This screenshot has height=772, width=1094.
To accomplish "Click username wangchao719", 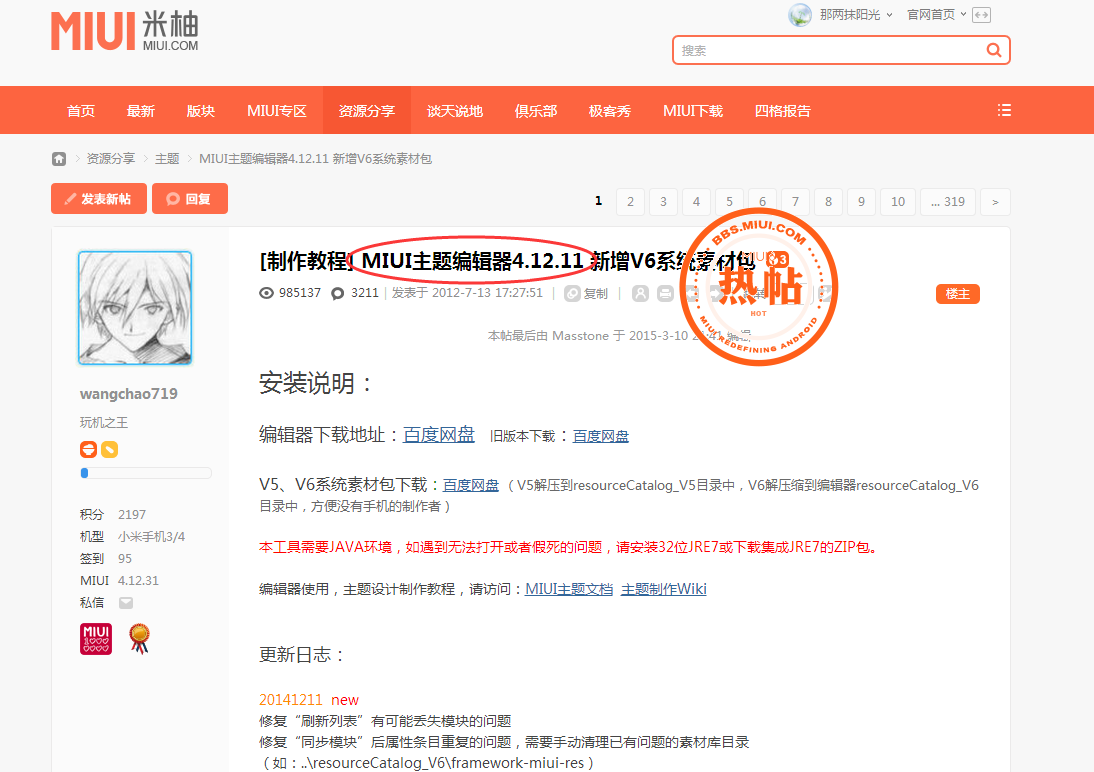I will [x=128, y=394].
